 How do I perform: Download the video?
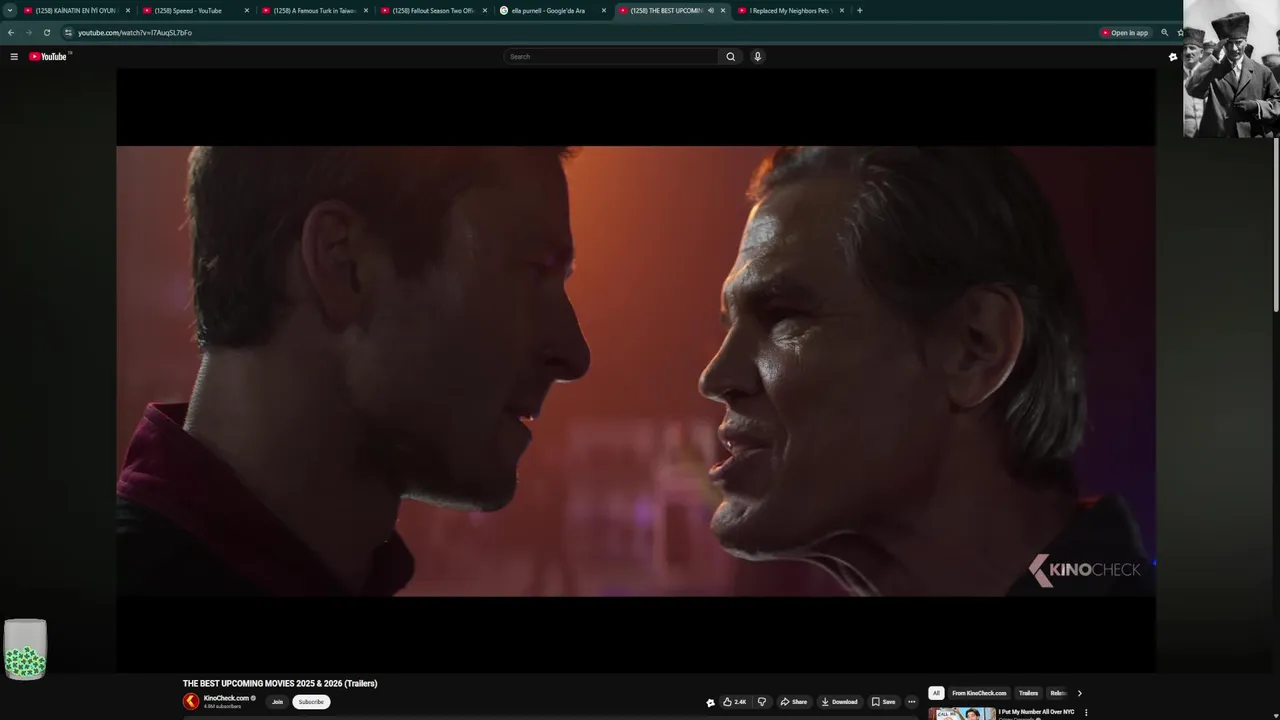coord(839,702)
